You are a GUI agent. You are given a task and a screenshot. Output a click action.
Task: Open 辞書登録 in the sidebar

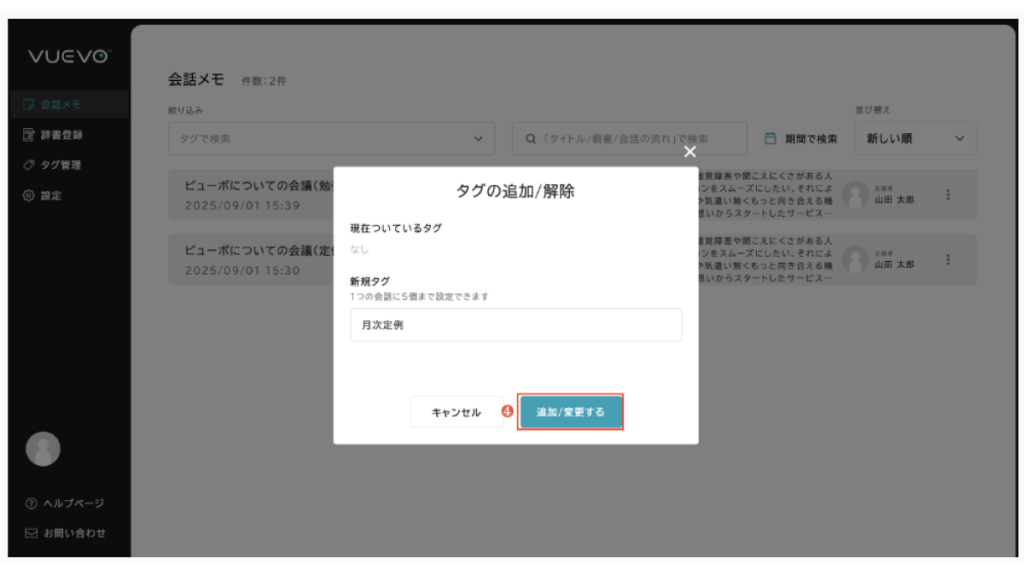tap(60, 134)
